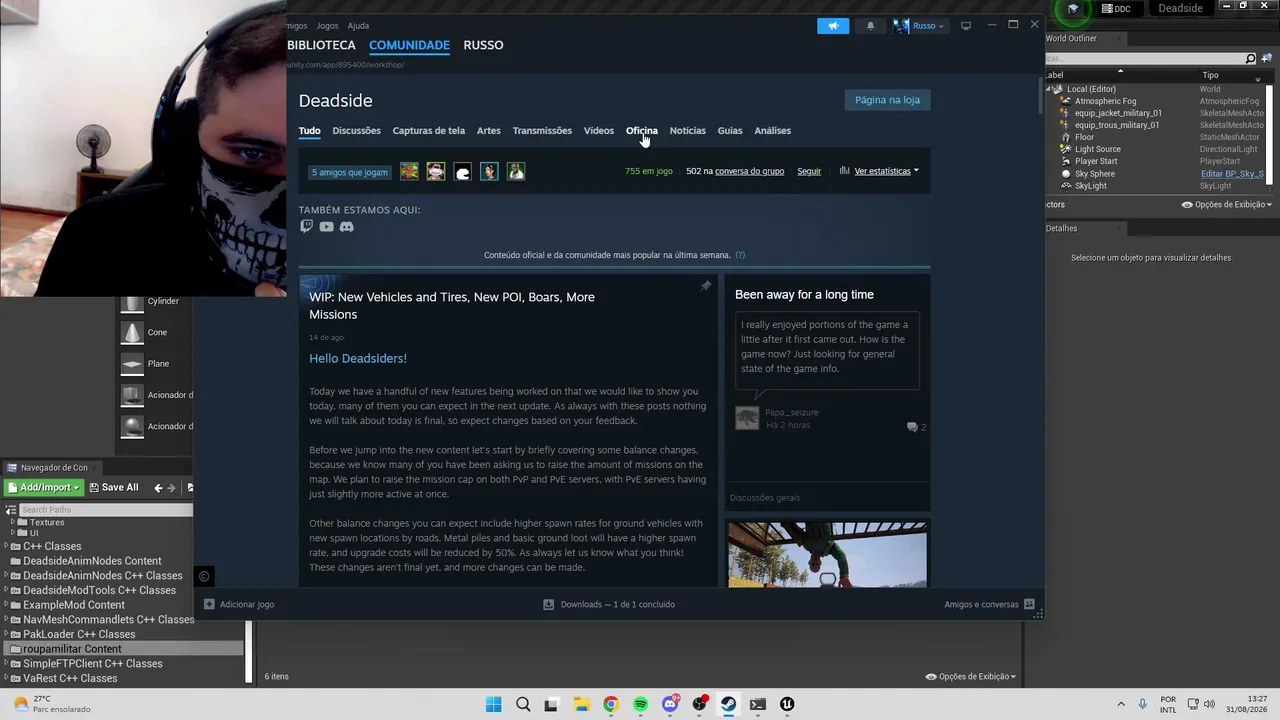Image resolution: width=1280 pixels, height=720 pixels.
Task: Expand the VaRest C++ Classes folder arrow
Action: click(x=6, y=679)
